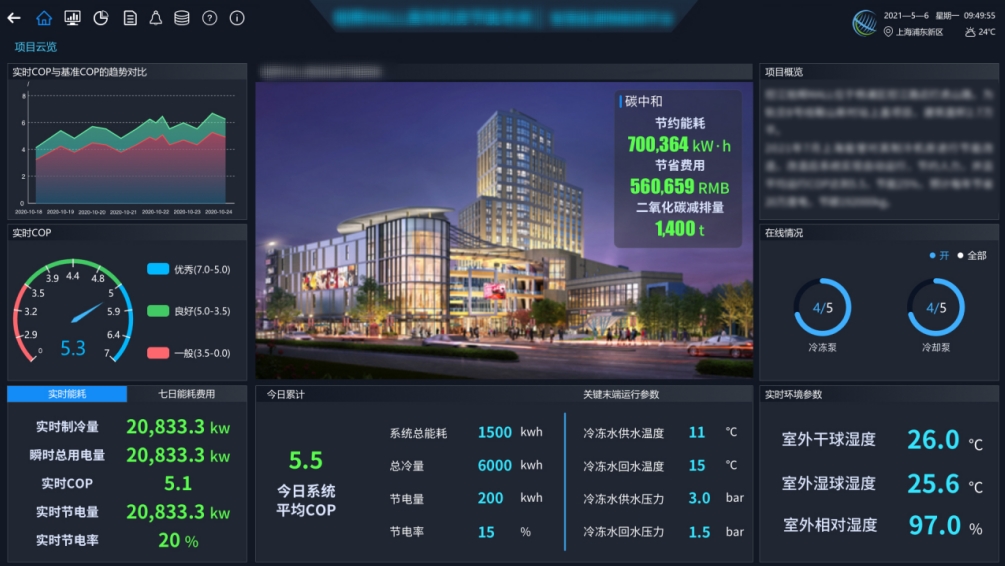Click the 冷却泵 4/5 ring gauge
The image size is (1005, 566).
(936, 307)
